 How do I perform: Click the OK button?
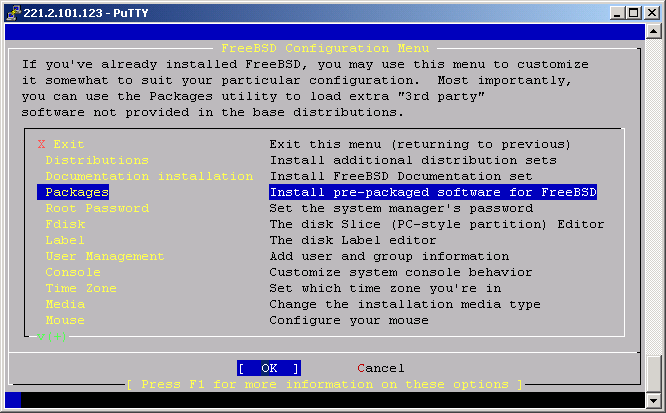[x=269, y=368]
